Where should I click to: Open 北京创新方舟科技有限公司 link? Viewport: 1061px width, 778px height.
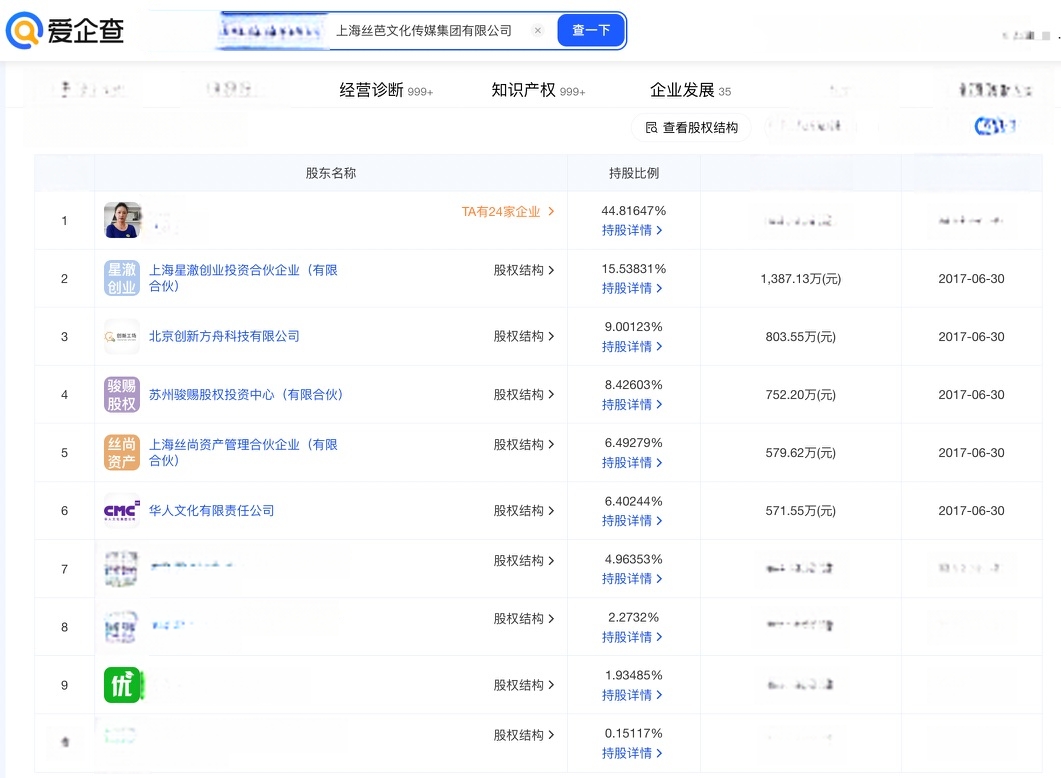point(224,336)
